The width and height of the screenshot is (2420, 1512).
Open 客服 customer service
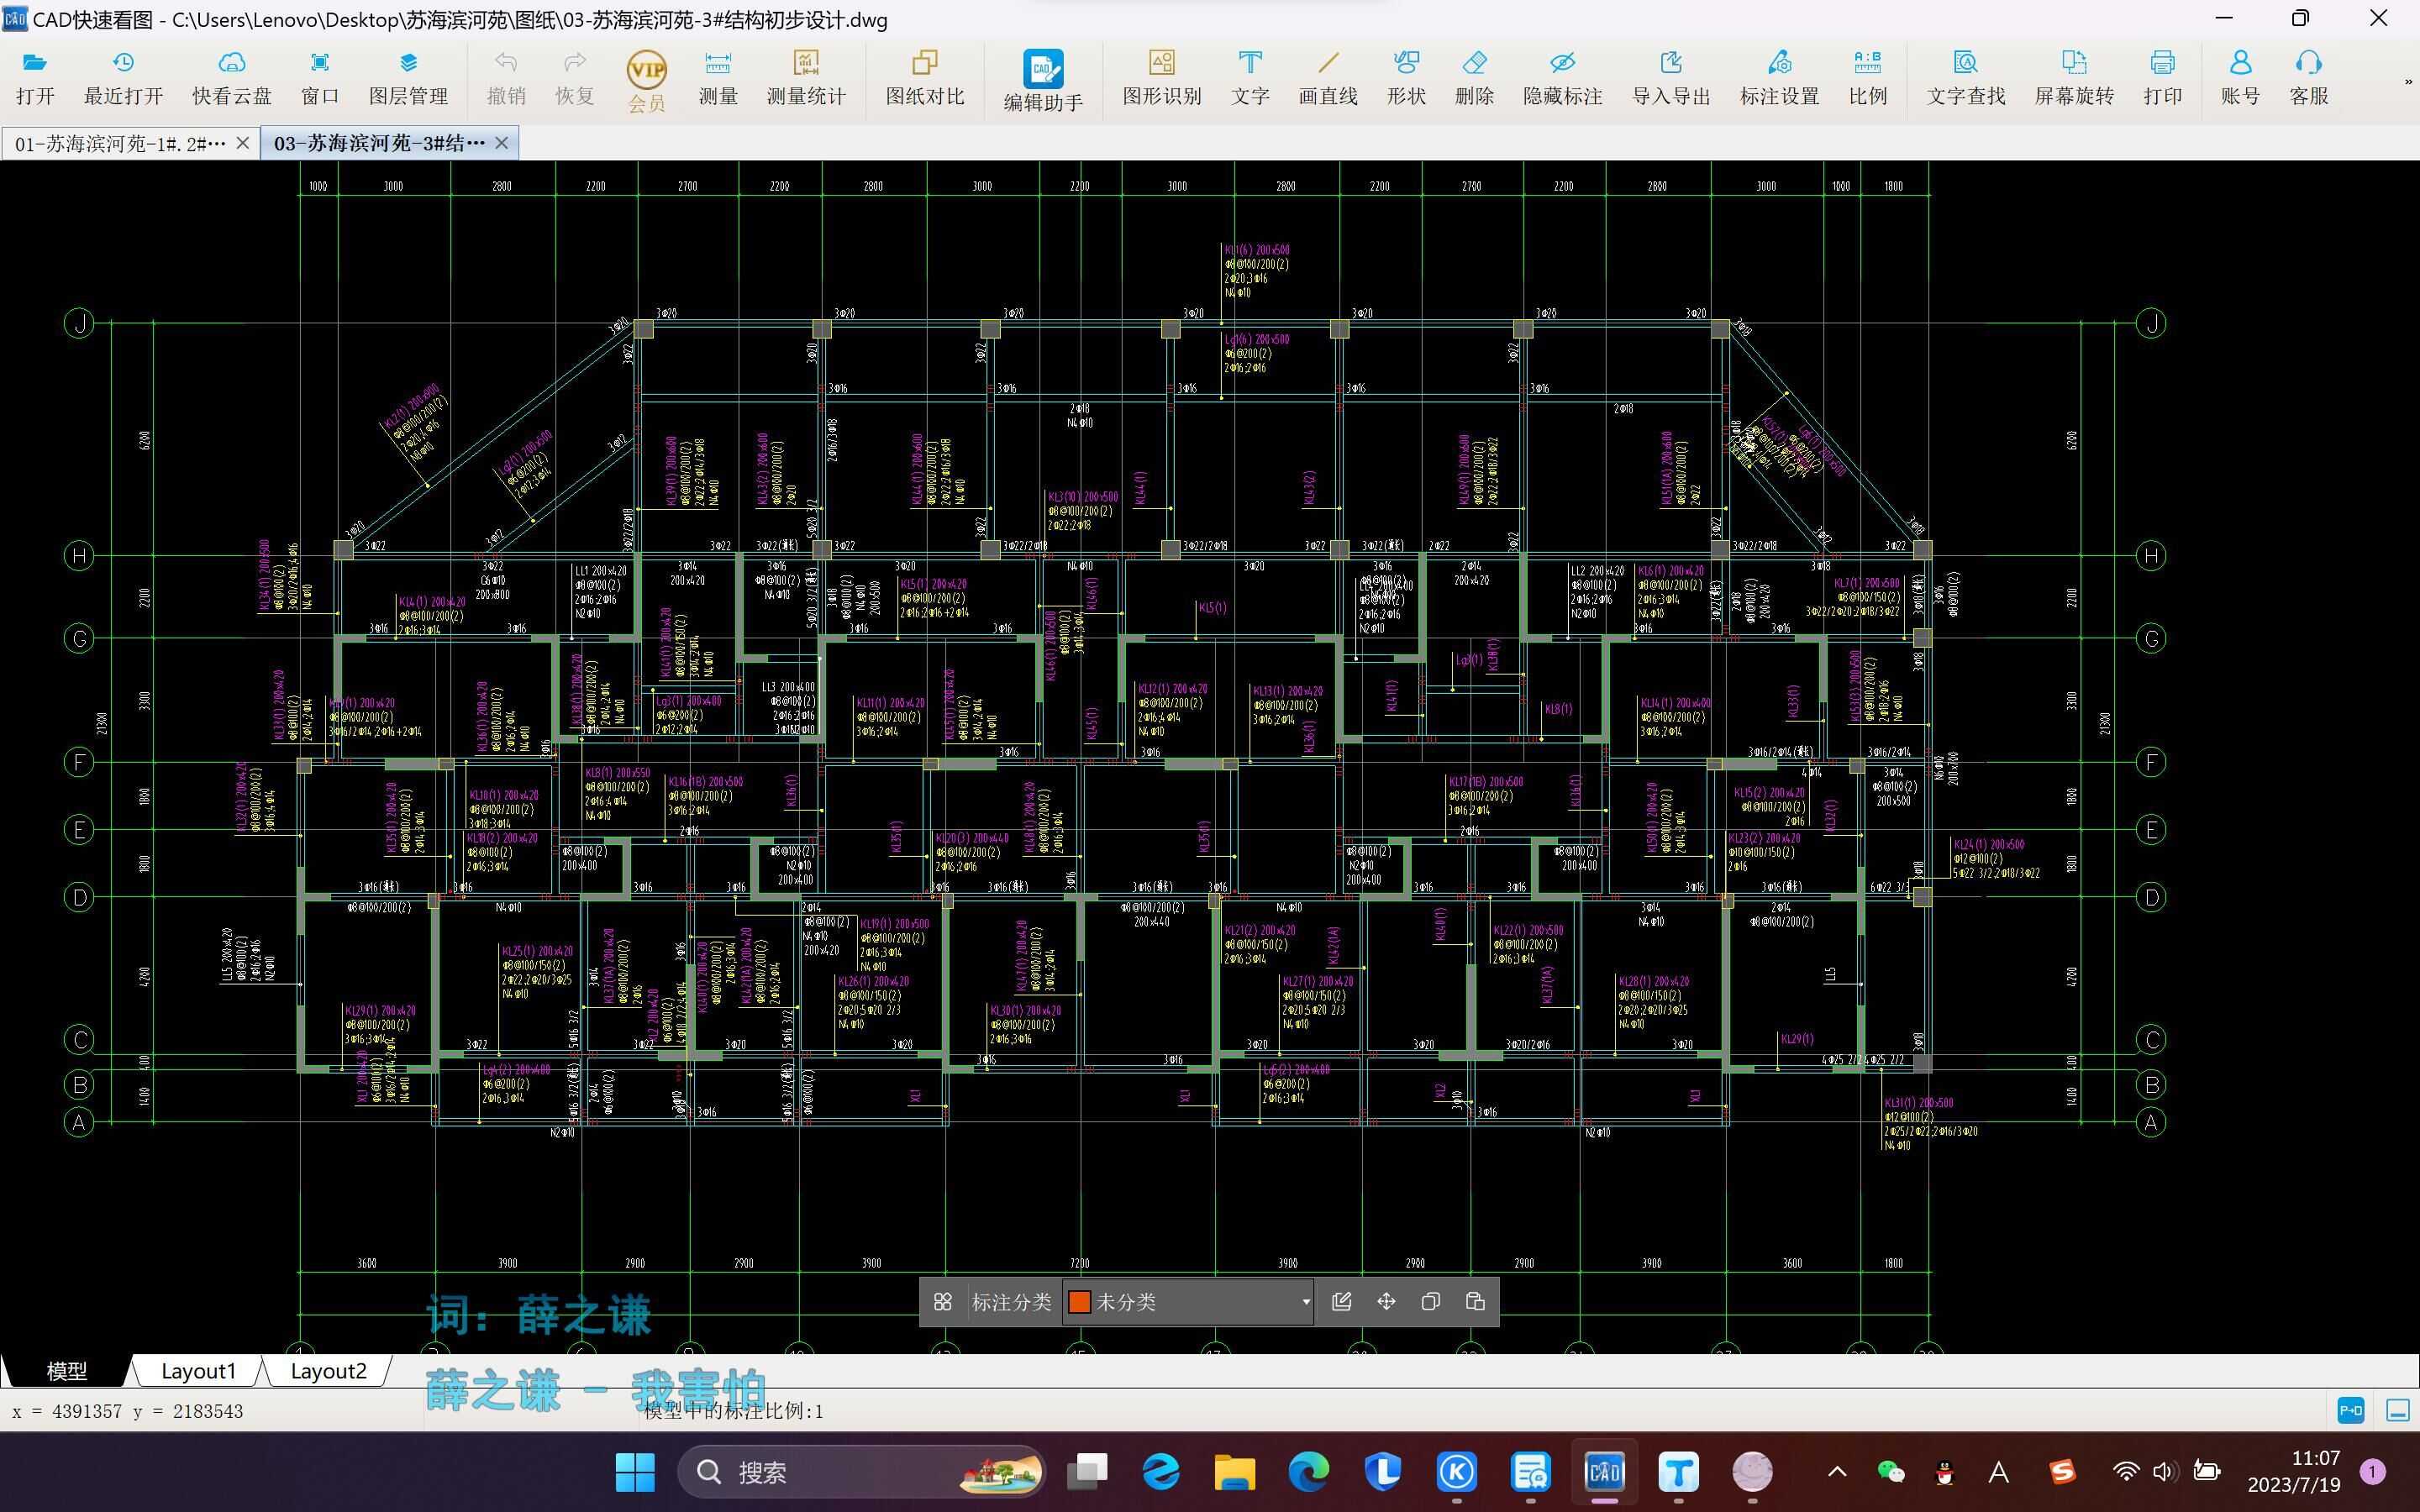pyautogui.click(x=2309, y=78)
